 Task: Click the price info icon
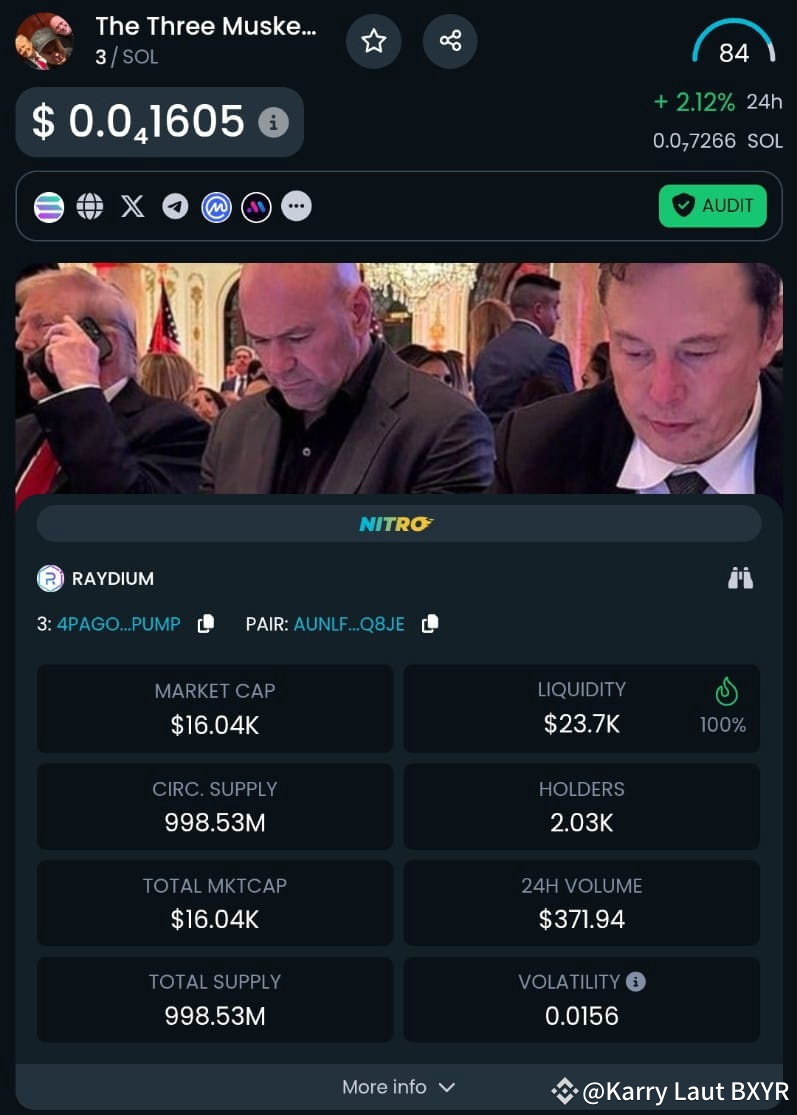(x=274, y=122)
